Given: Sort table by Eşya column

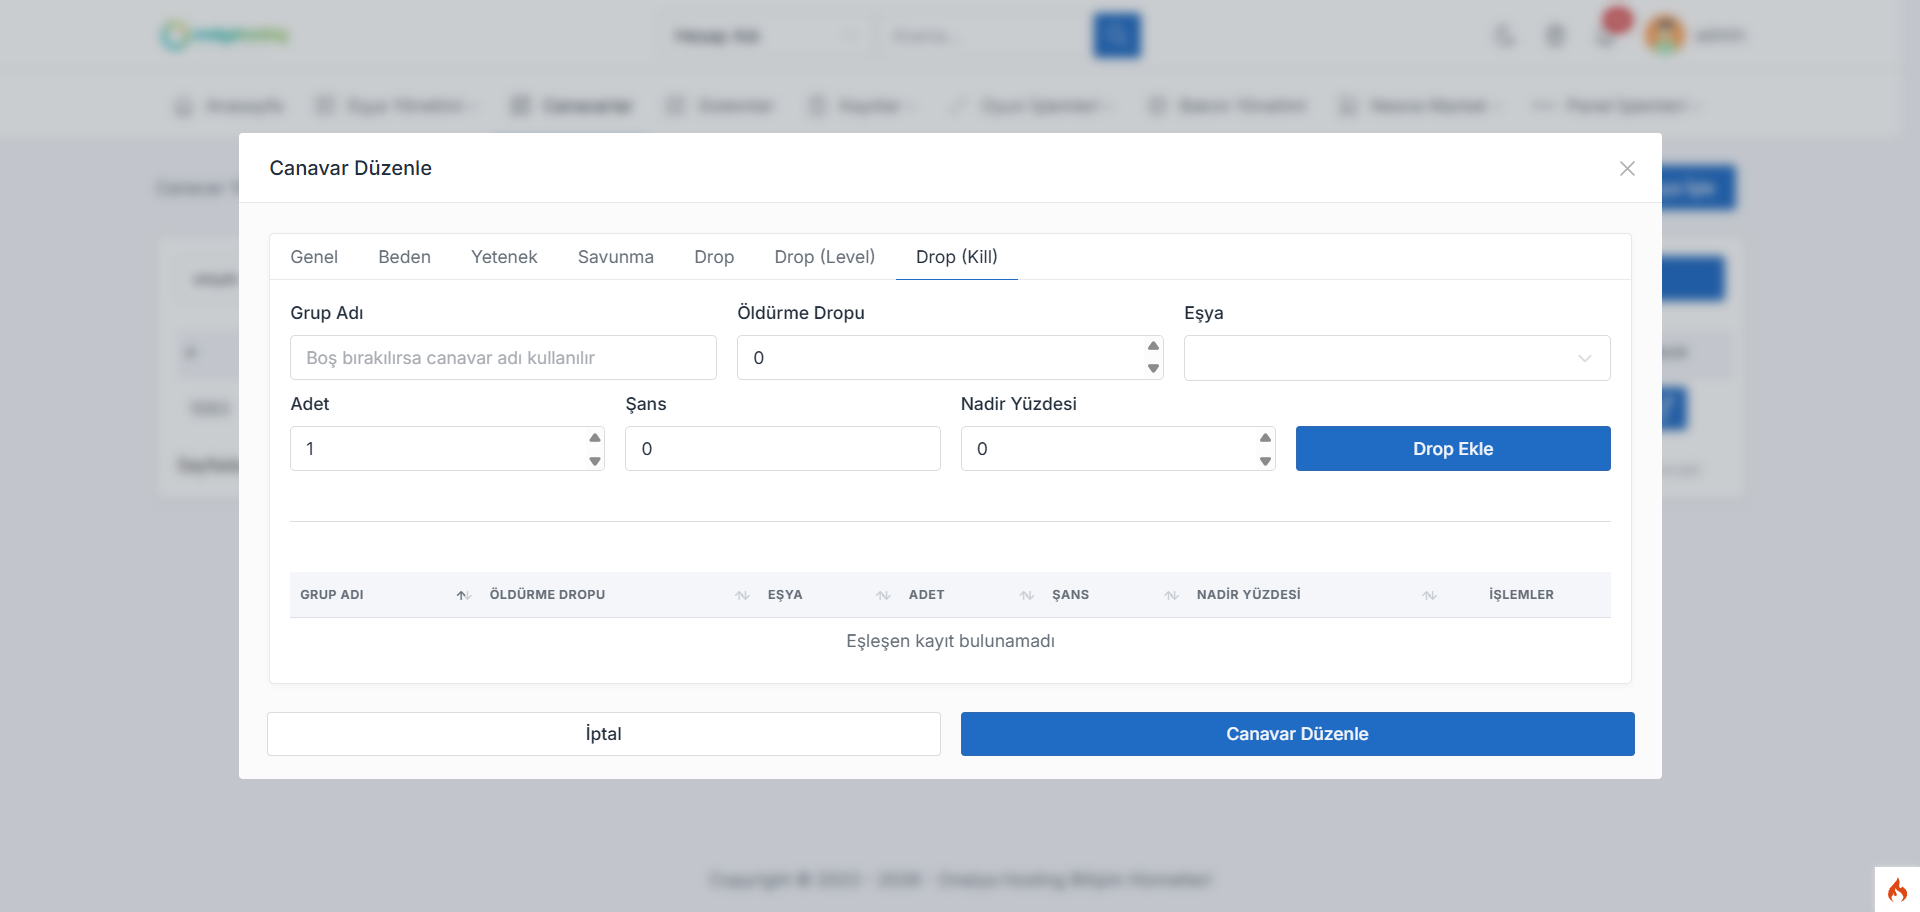Looking at the screenshot, I should coord(828,595).
